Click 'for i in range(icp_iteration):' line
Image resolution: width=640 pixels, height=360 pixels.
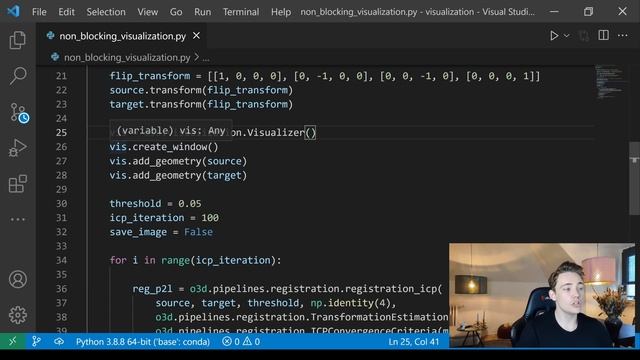(195, 260)
